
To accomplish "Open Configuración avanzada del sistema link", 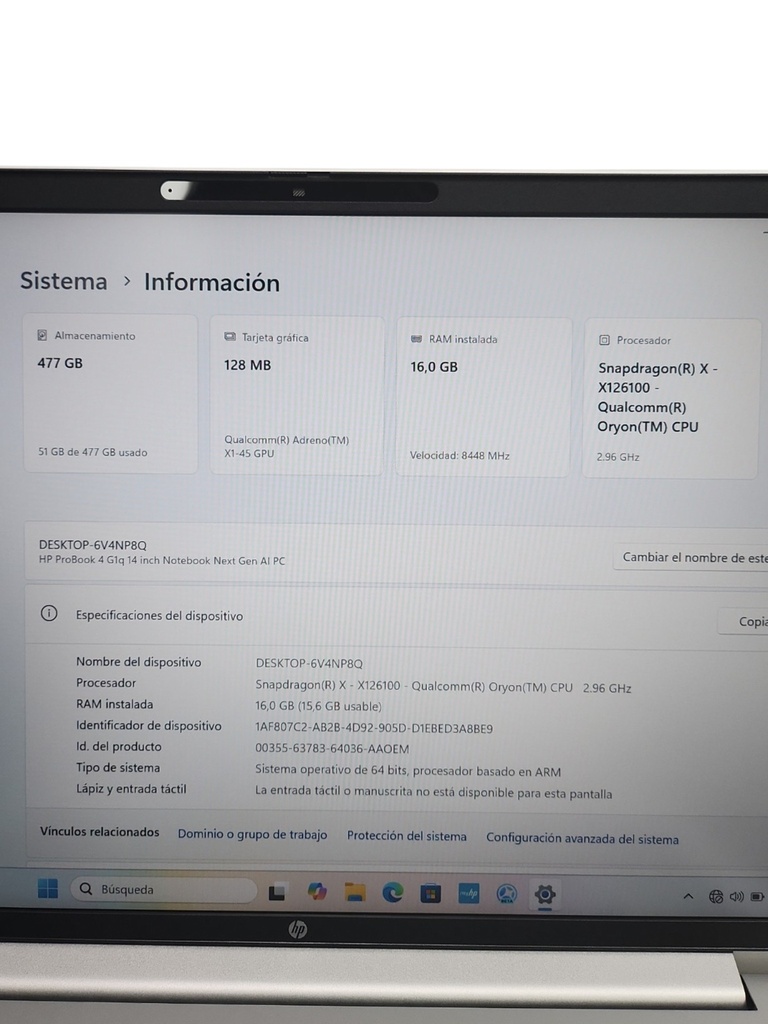I will 582,839.
